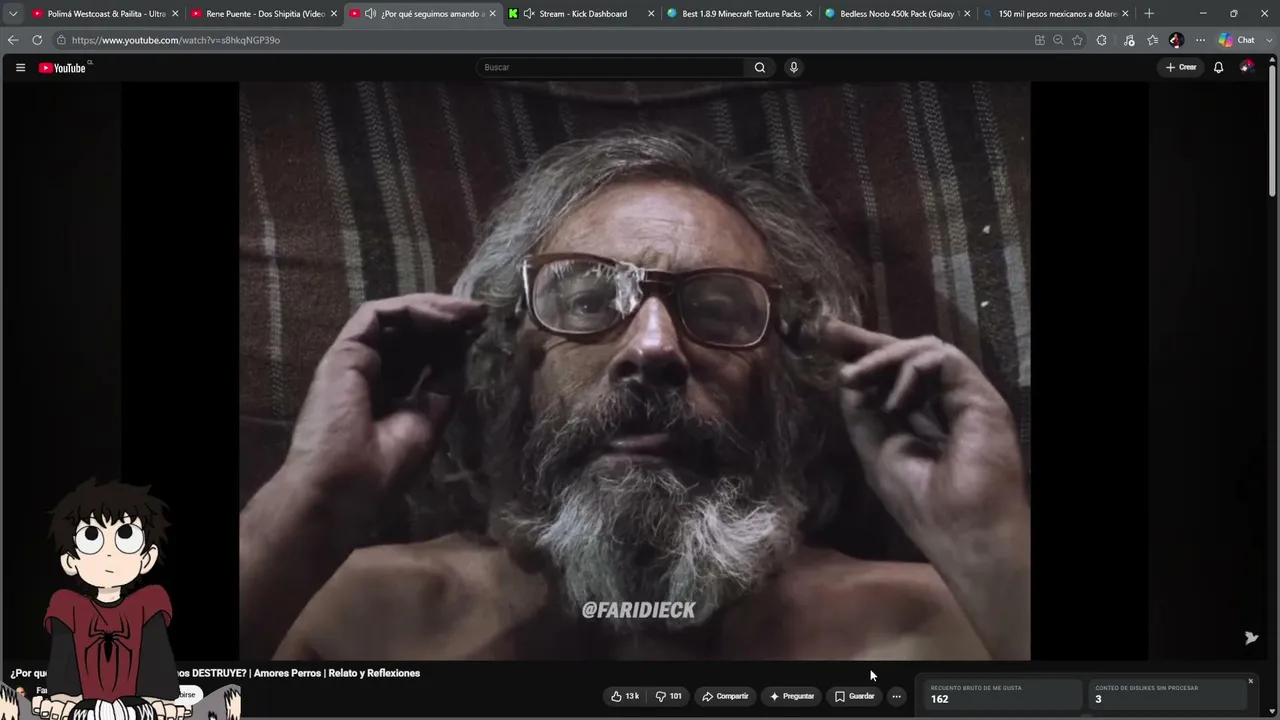Close the 'Polimá Westcoast & Pailita' tab
The image size is (1280, 720).
coord(176,14)
